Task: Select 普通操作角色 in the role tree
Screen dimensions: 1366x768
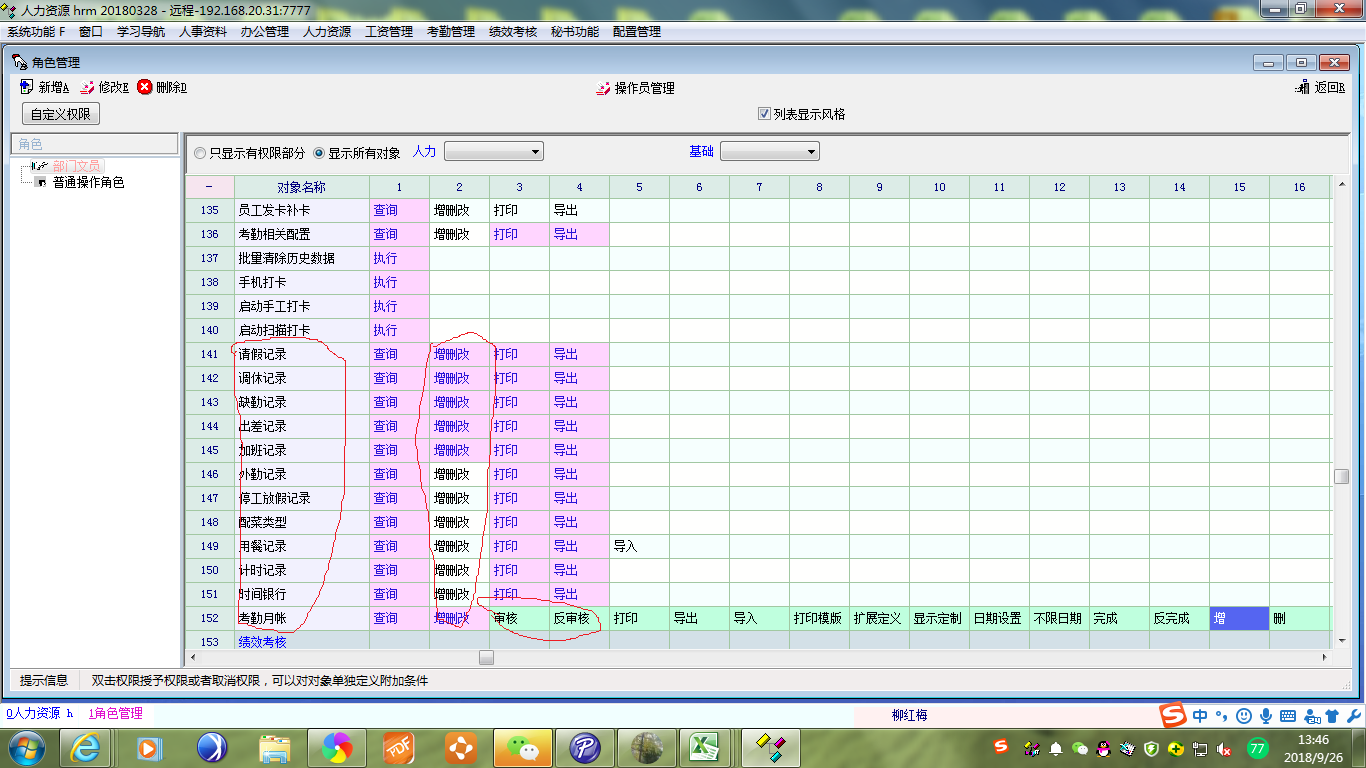Action: 88,183
